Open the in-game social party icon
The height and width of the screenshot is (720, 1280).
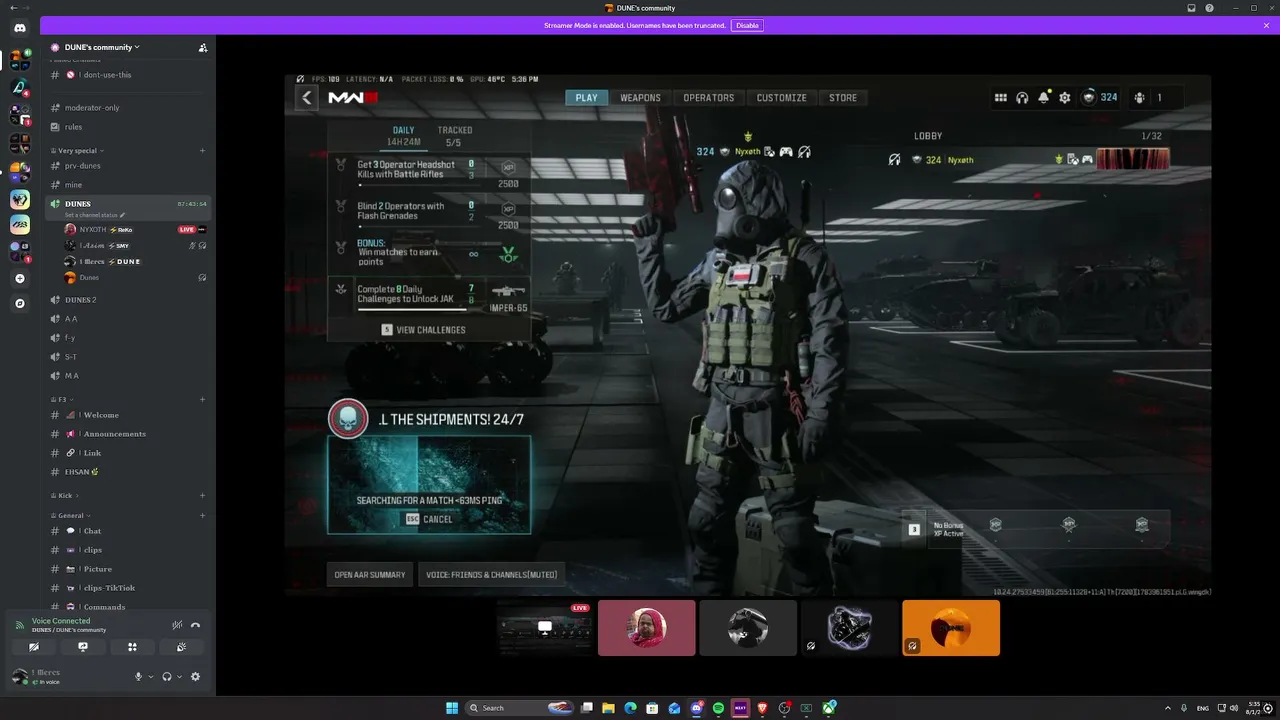(x=1140, y=98)
